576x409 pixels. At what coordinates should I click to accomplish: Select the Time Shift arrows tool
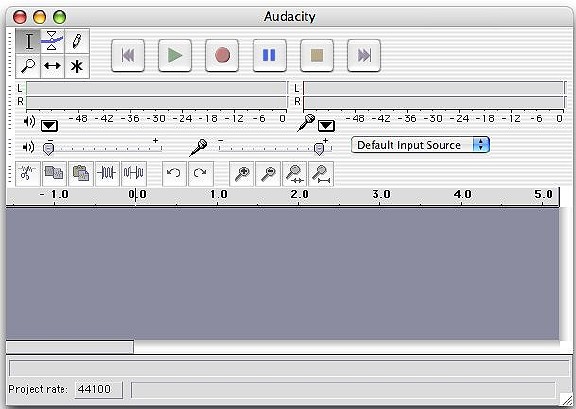tap(52, 66)
